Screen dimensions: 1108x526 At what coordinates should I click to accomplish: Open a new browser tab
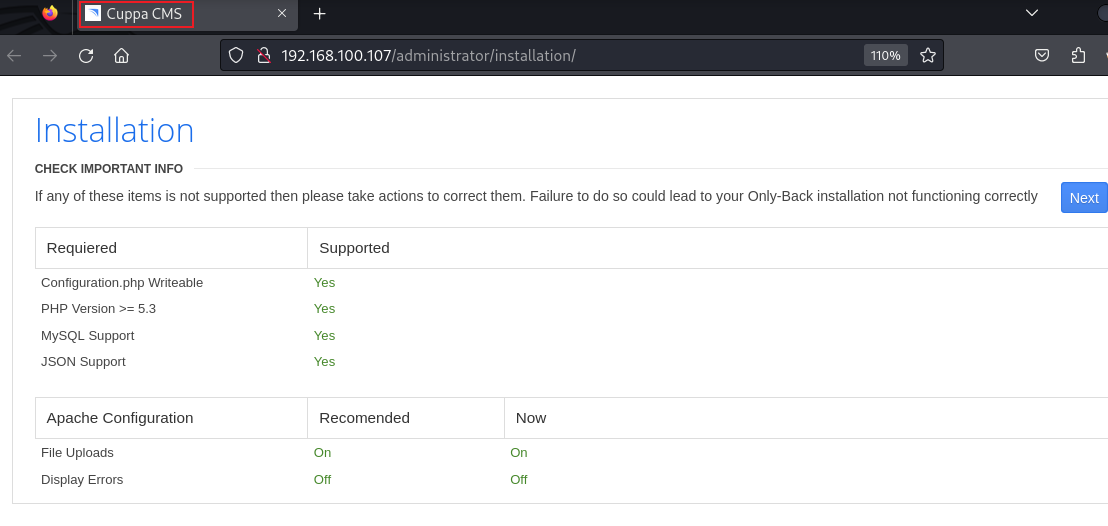click(320, 14)
